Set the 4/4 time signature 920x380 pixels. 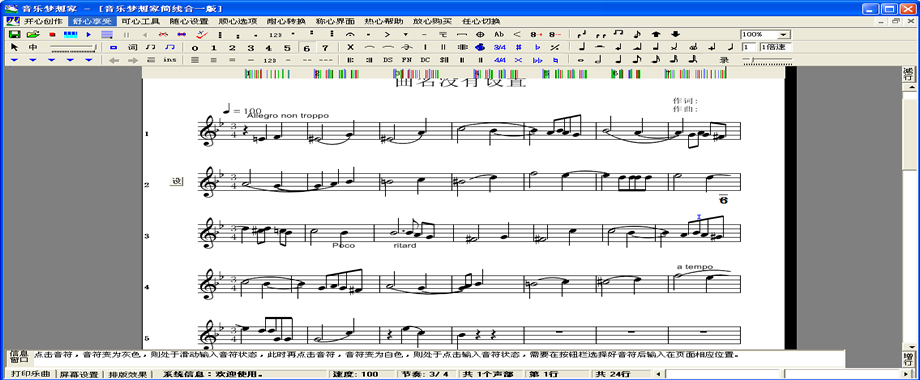pos(499,60)
